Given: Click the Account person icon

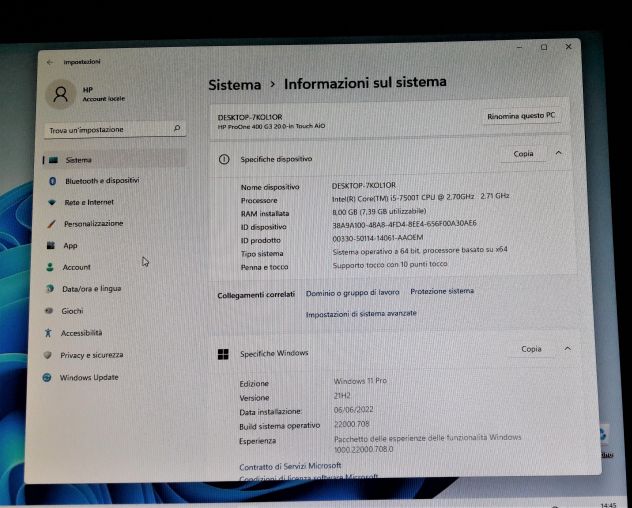Looking at the screenshot, I should [50, 267].
